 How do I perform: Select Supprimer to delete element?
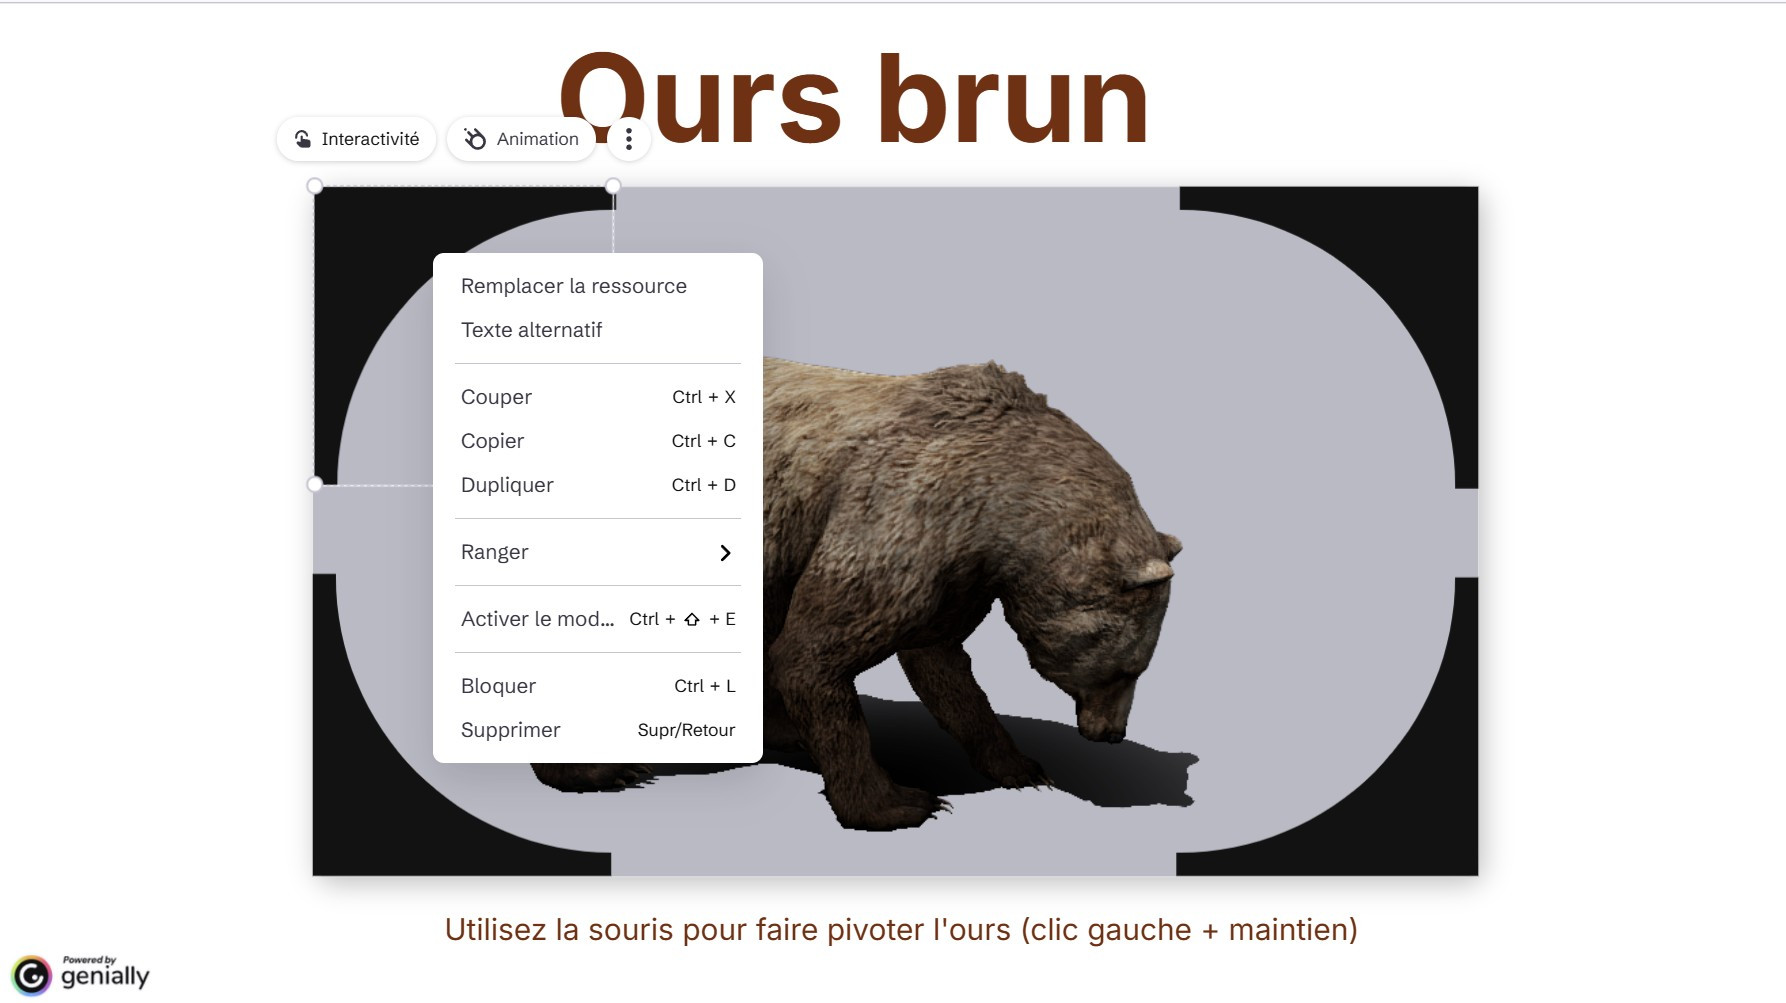pos(597,730)
